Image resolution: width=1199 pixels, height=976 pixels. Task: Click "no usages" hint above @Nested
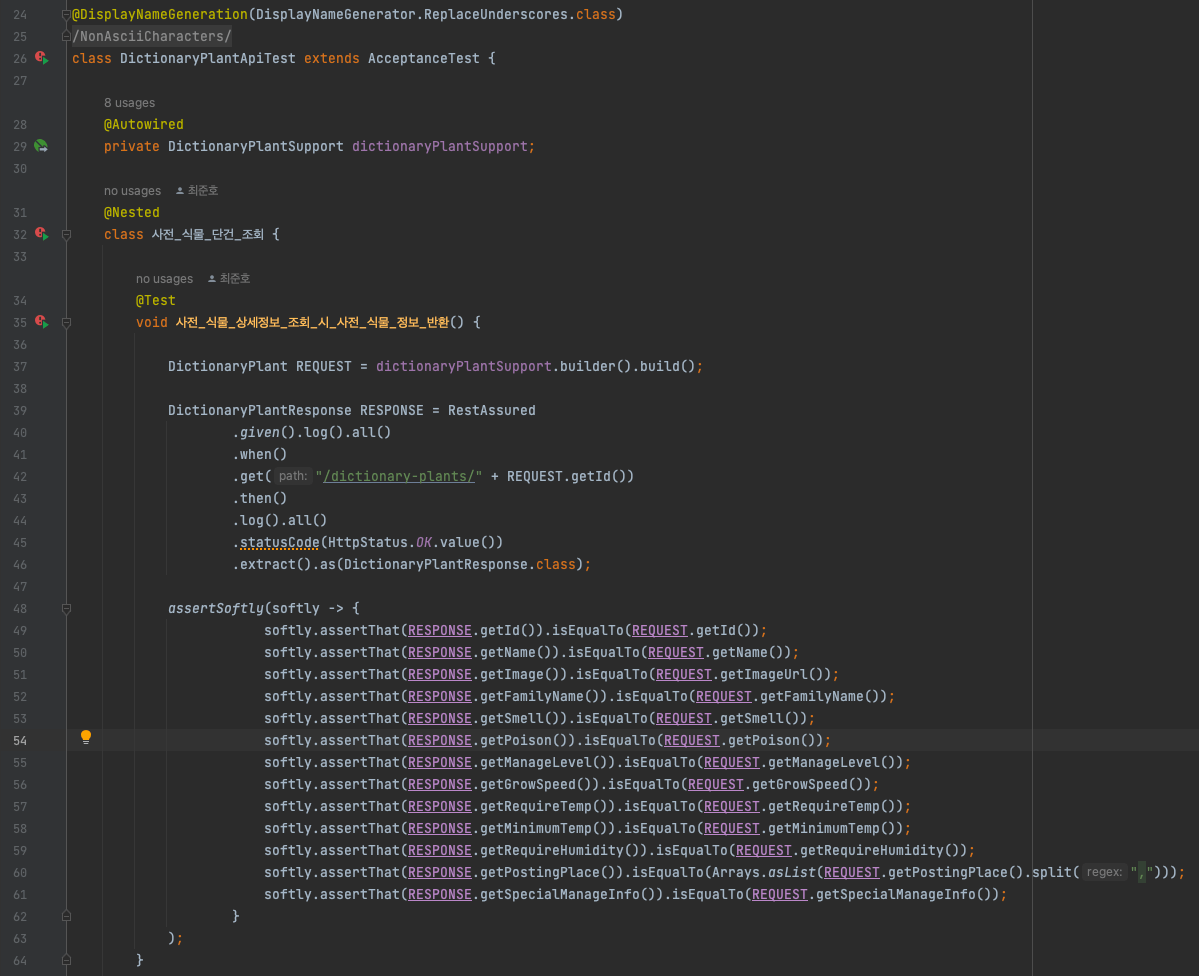pyautogui.click(x=132, y=190)
